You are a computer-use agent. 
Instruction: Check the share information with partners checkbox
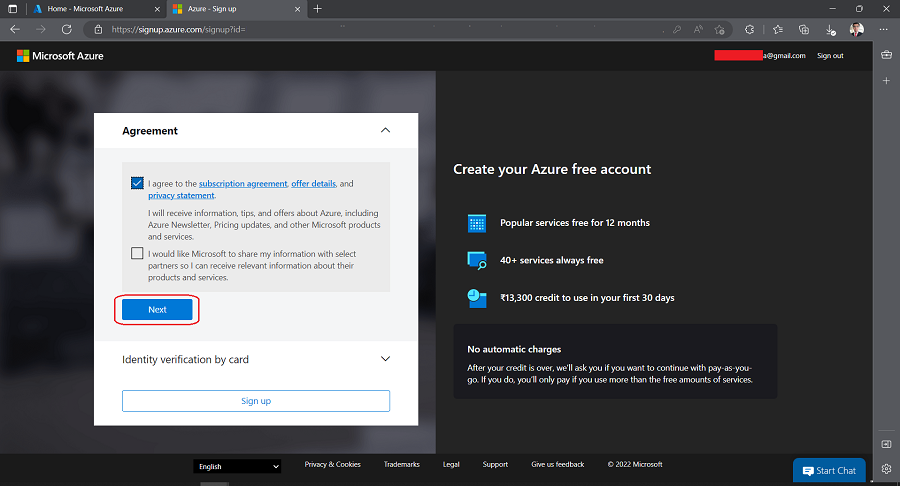pos(137,254)
